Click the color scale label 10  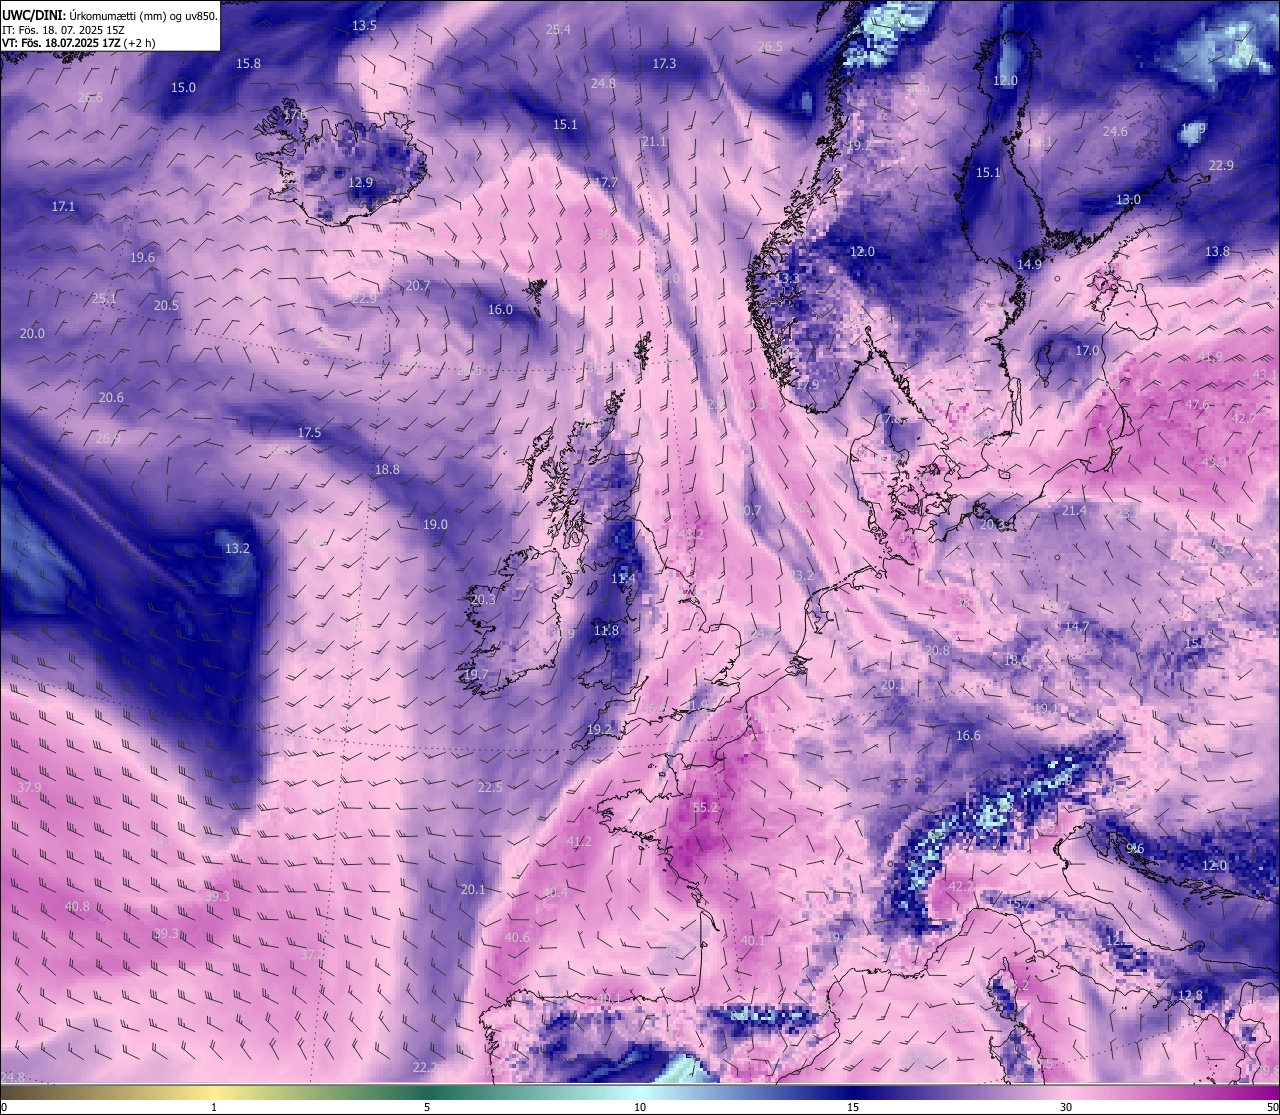coord(640,1107)
